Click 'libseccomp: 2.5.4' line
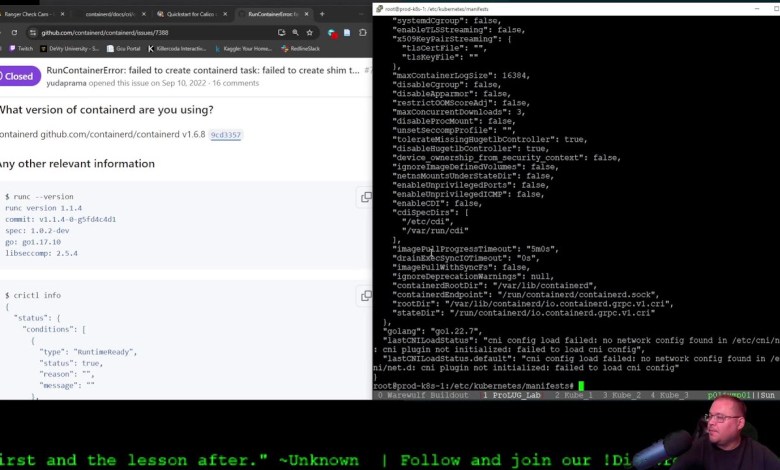This screenshot has width=780, height=470. coord(41,253)
